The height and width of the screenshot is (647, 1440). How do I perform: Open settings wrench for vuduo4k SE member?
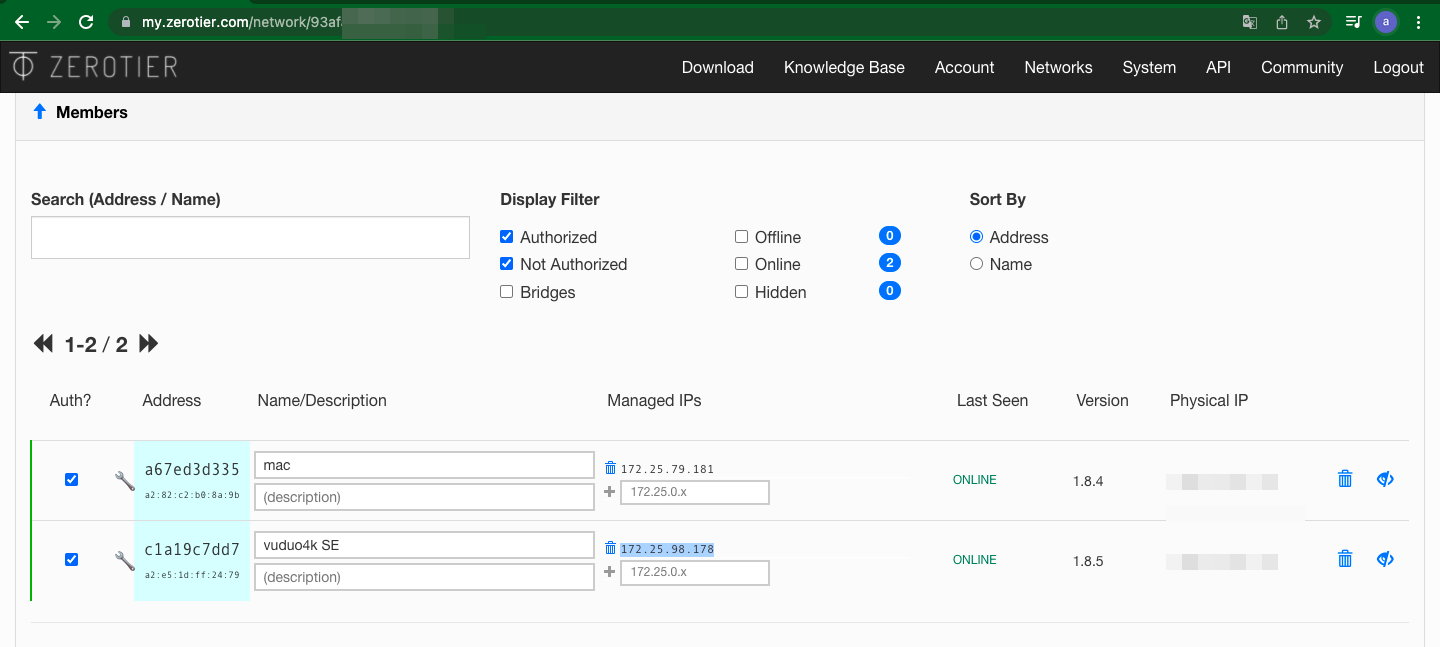click(124, 561)
